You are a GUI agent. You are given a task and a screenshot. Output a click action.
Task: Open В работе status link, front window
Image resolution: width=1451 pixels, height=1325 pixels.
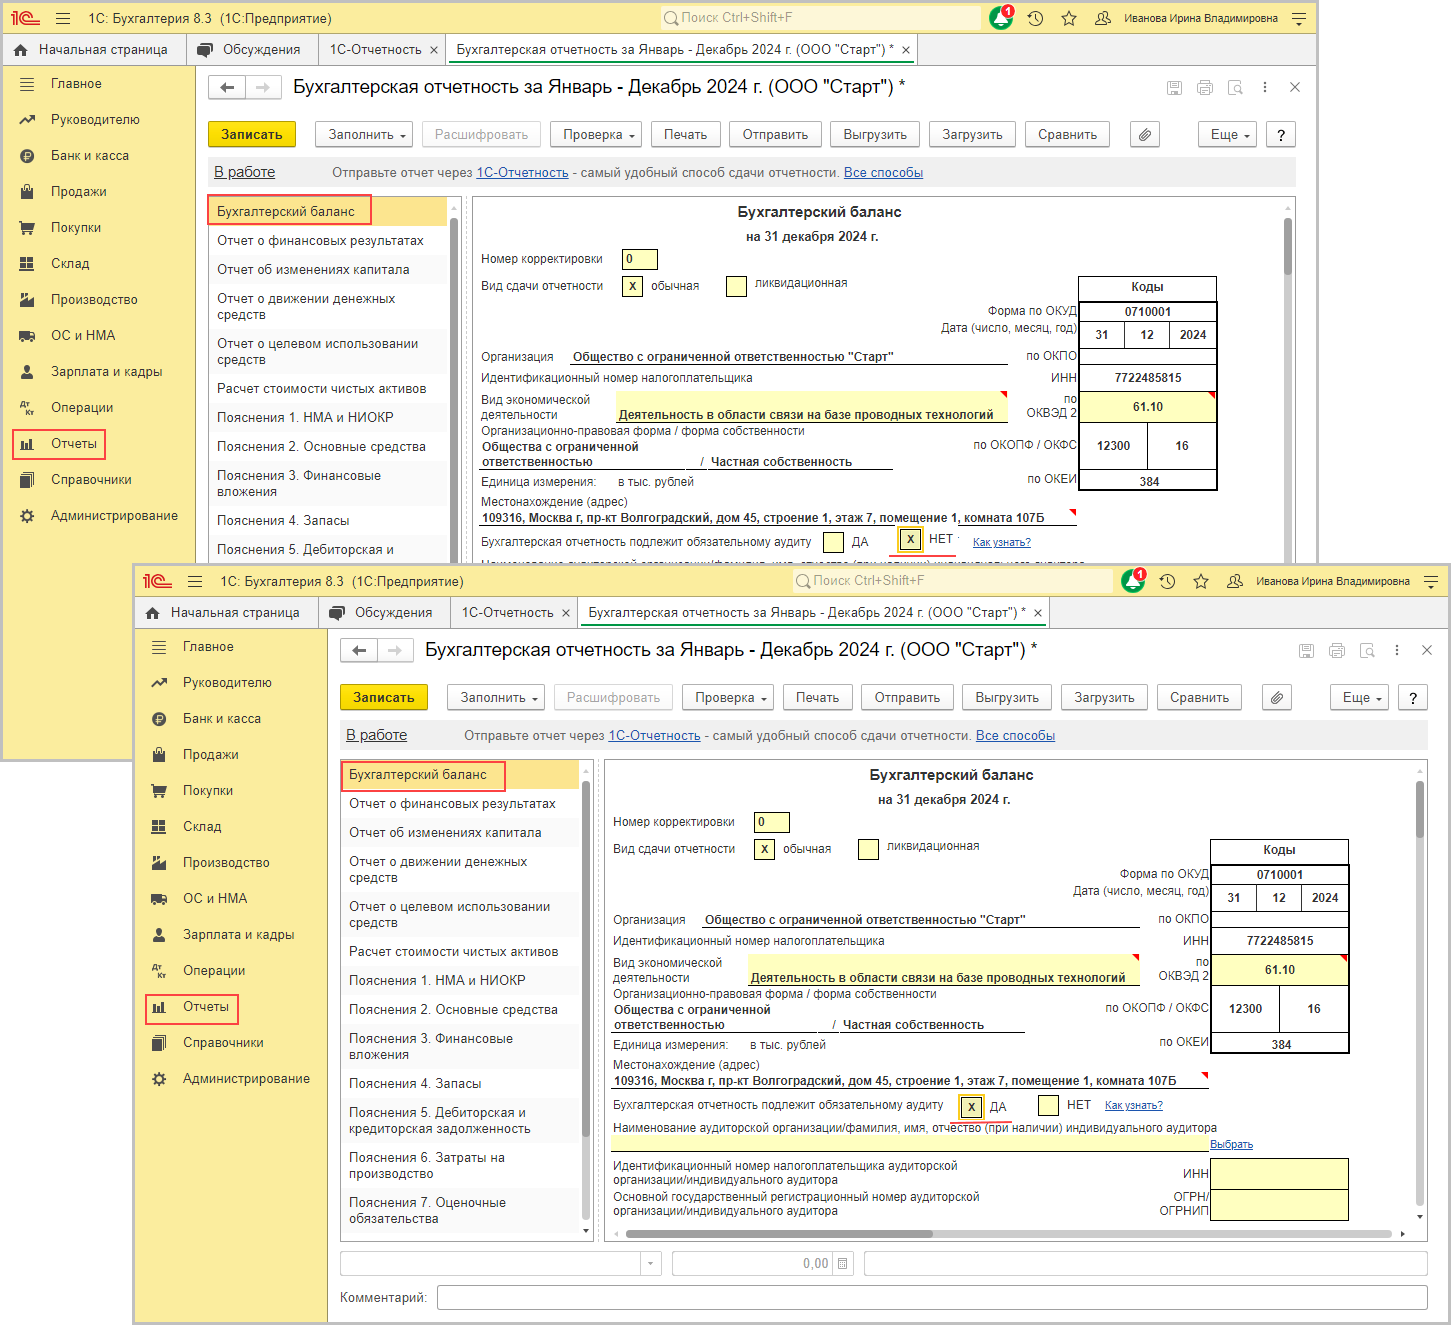tap(376, 735)
